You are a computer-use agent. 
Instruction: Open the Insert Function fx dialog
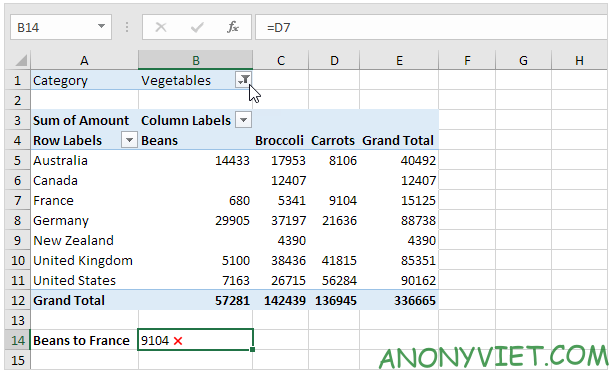click(x=233, y=27)
